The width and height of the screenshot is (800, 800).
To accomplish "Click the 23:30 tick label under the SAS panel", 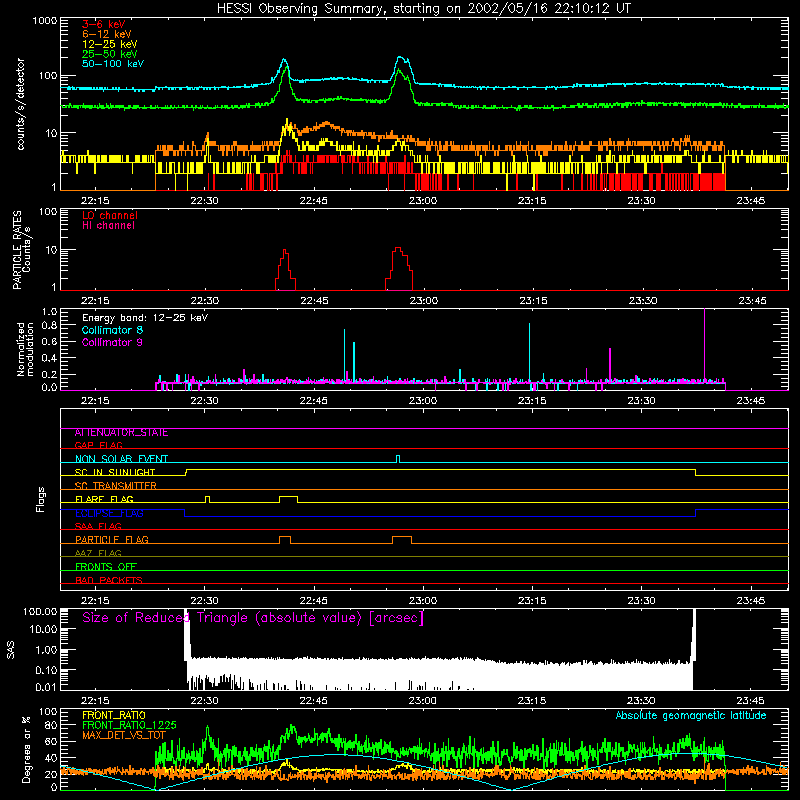I will (641, 701).
